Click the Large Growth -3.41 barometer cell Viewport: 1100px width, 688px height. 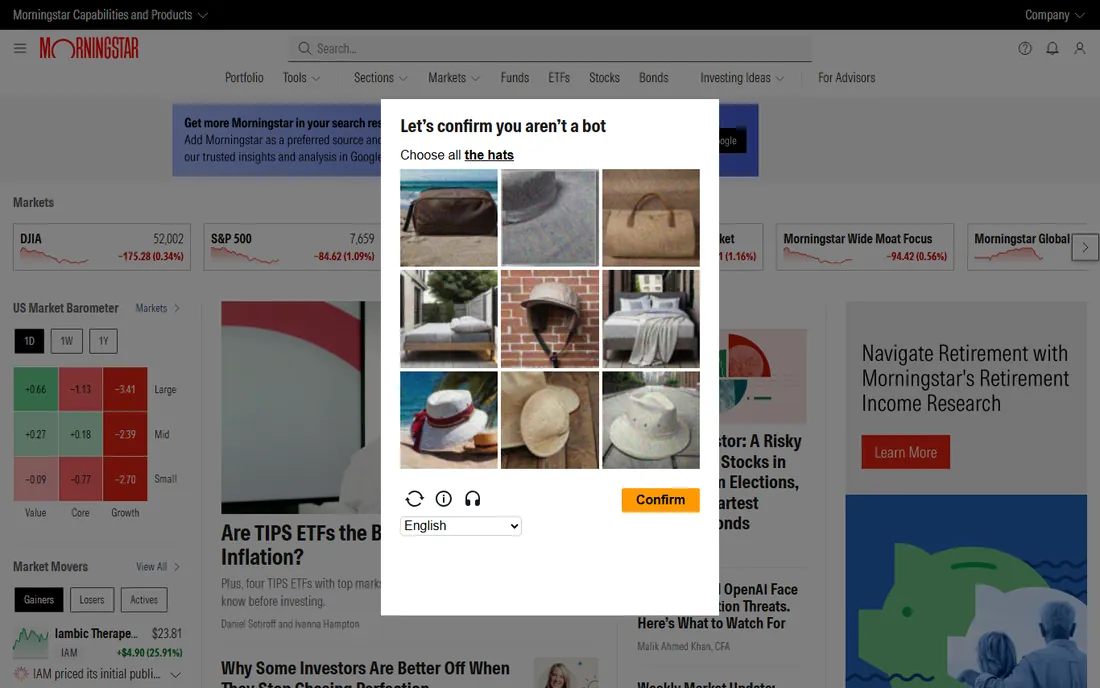point(126,389)
